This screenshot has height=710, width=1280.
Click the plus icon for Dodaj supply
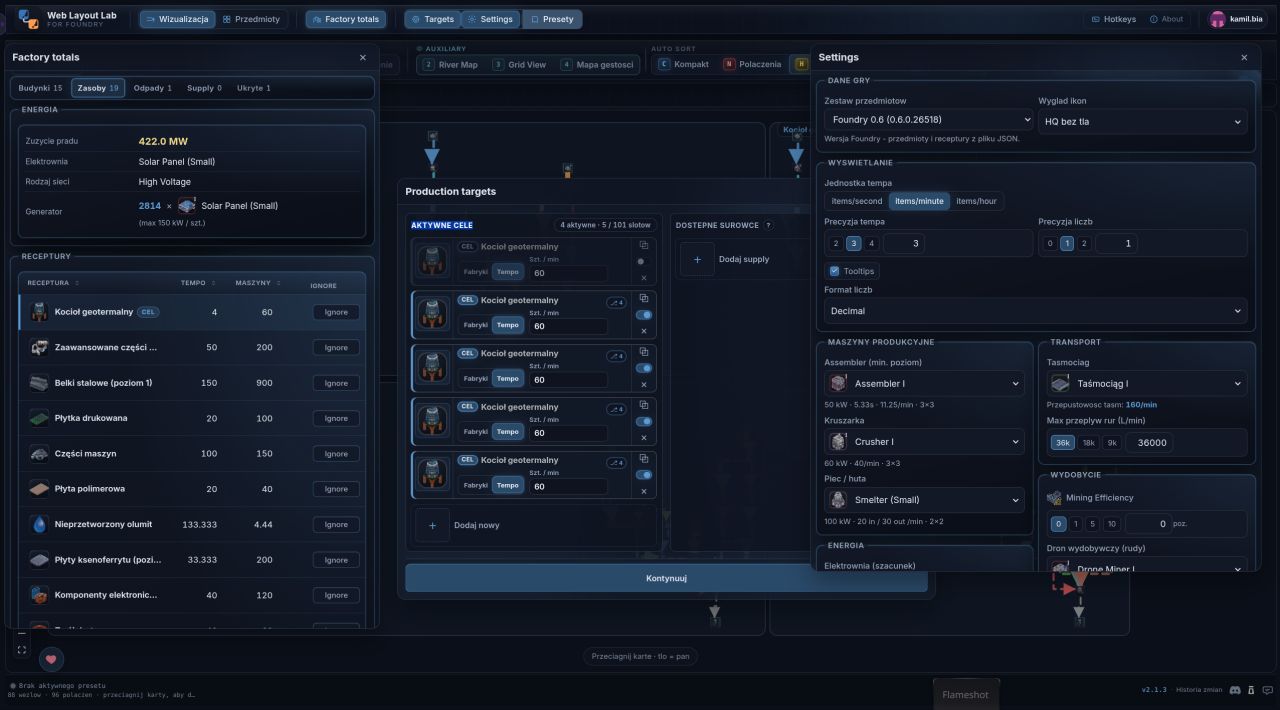(x=697, y=259)
